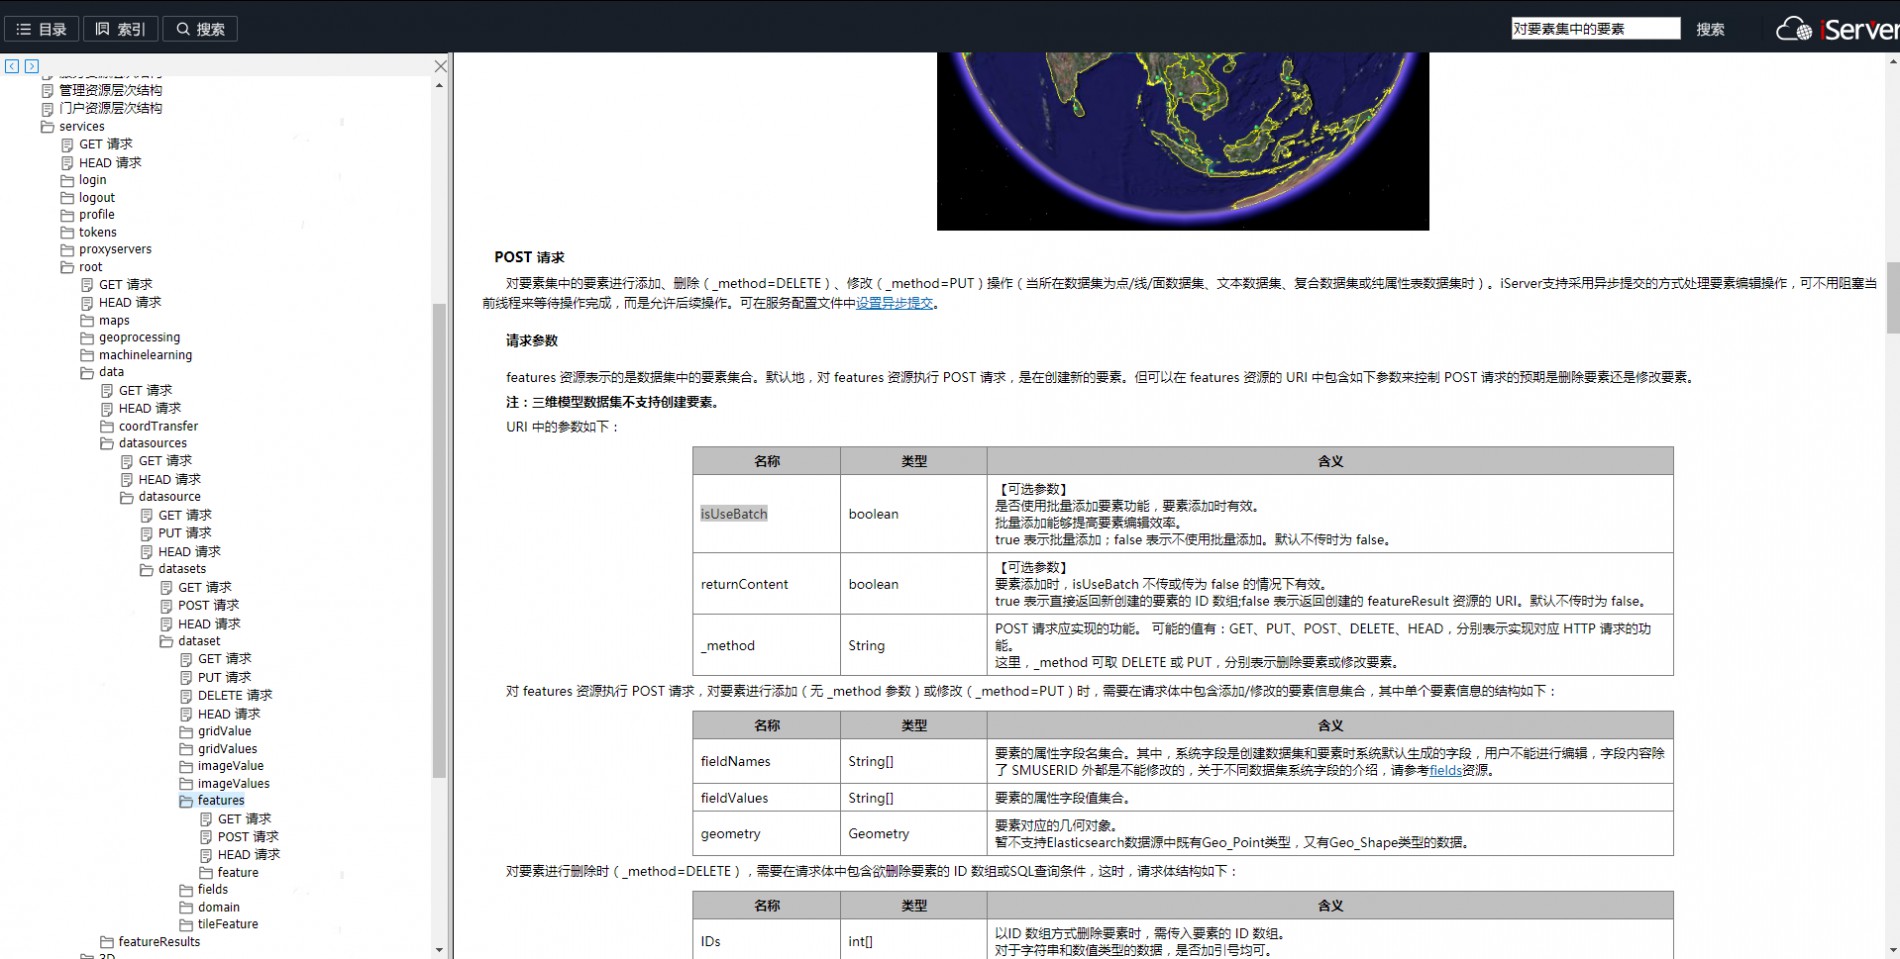This screenshot has height=959, width=1900.
Task: Click the gridValues folder icon
Action: (x=186, y=749)
